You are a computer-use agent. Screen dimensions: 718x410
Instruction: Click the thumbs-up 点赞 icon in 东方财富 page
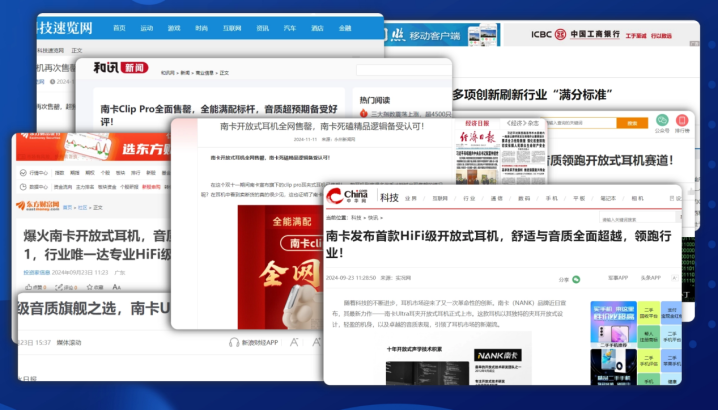click(29, 287)
